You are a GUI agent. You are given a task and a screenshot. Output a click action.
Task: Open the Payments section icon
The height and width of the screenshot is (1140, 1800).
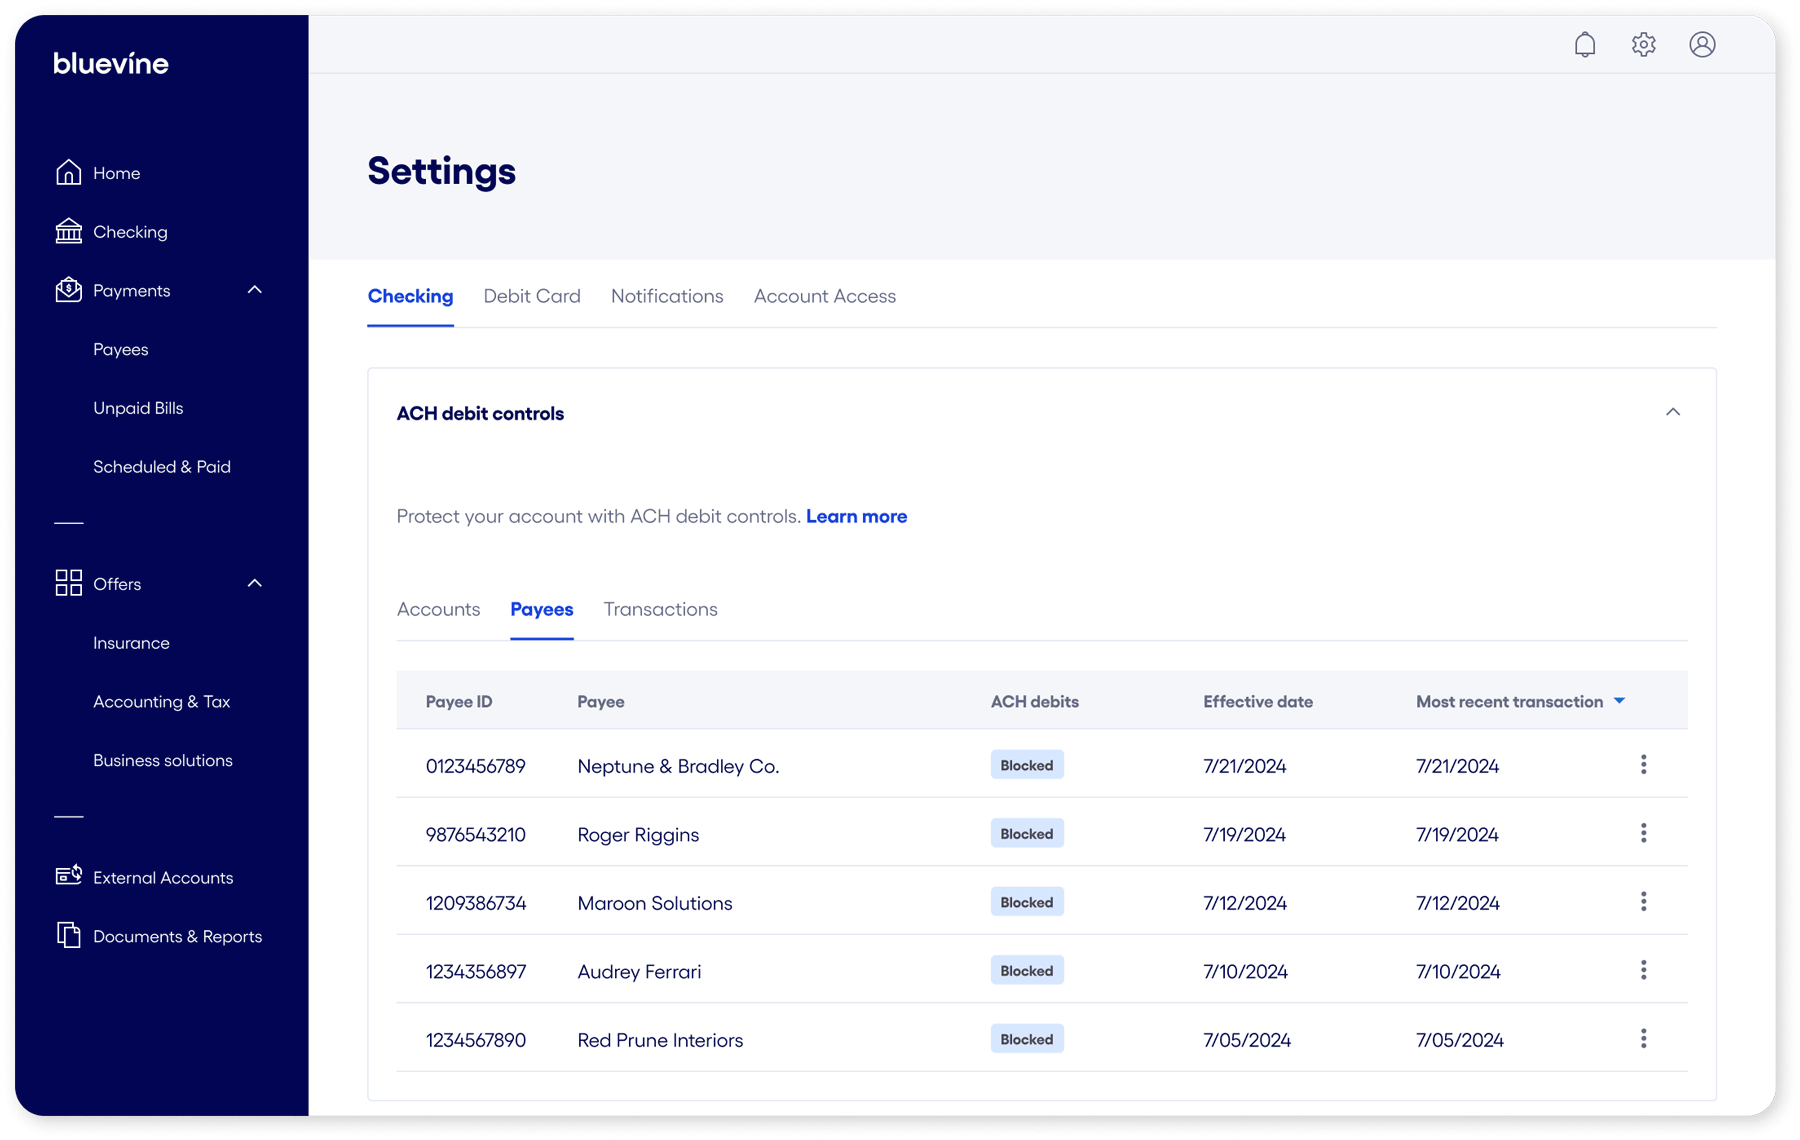(68, 289)
